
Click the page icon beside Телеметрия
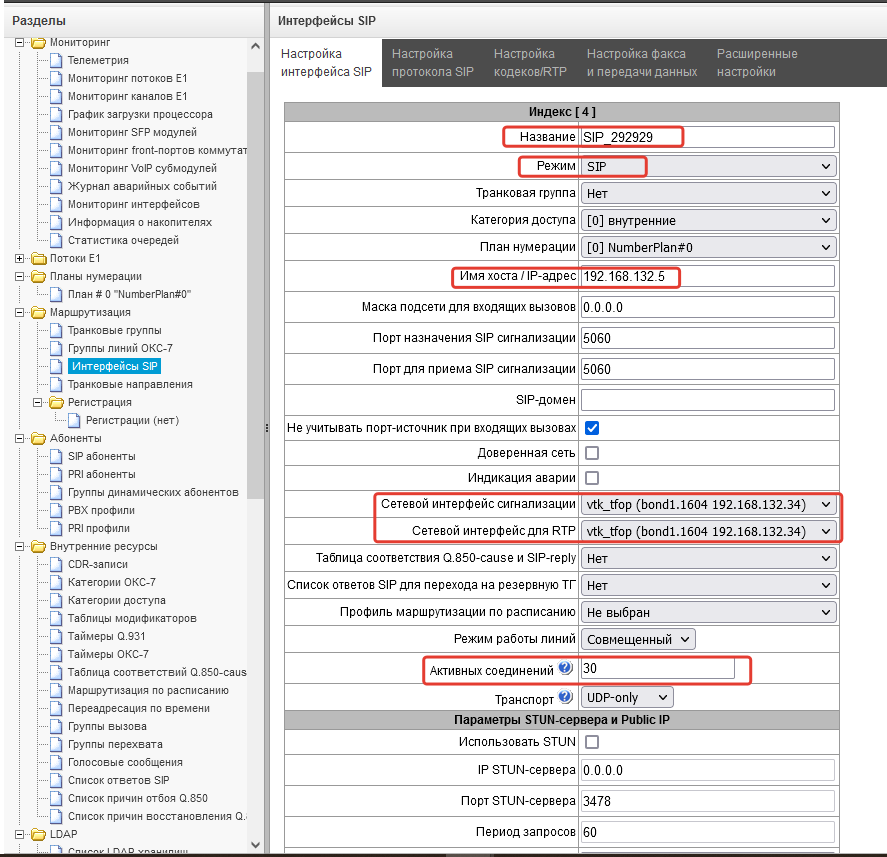point(56,61)
